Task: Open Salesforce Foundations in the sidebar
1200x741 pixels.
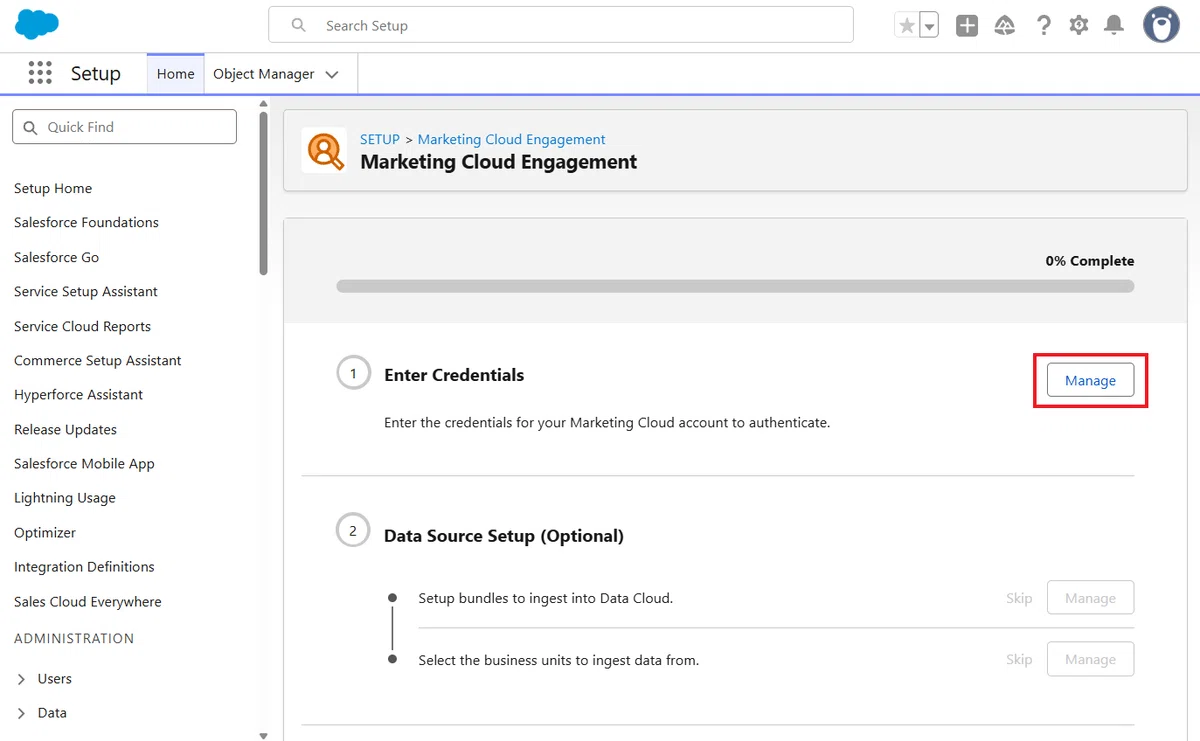Action: 86,222
